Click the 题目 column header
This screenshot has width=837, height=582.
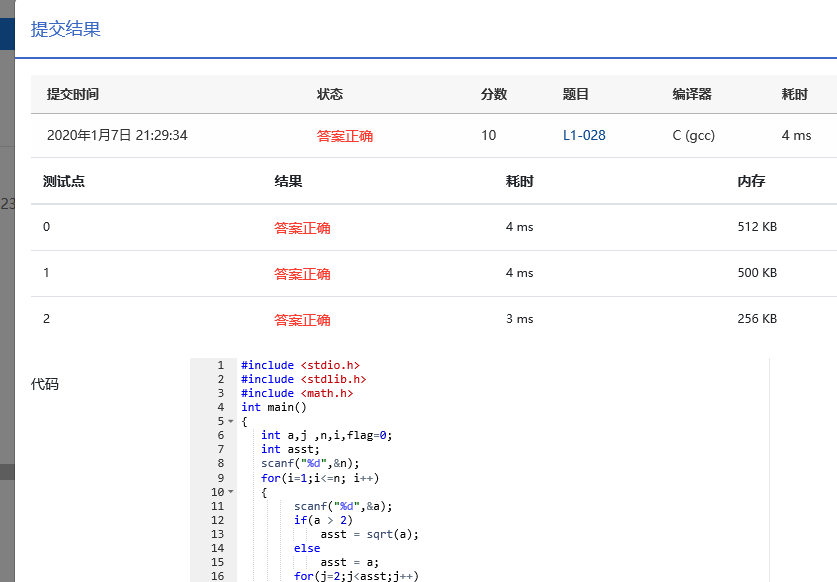pos(576,95)
